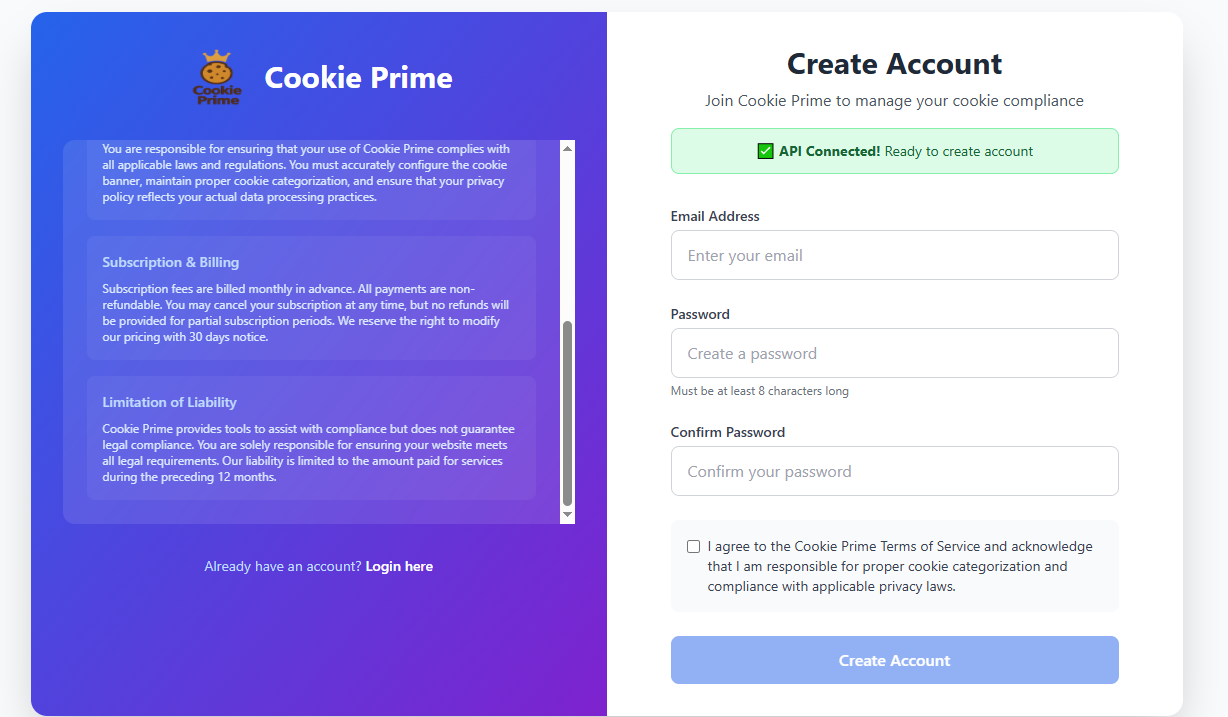Click the Email Address input field
This screenshot has height=717, width=1228.
894,255
